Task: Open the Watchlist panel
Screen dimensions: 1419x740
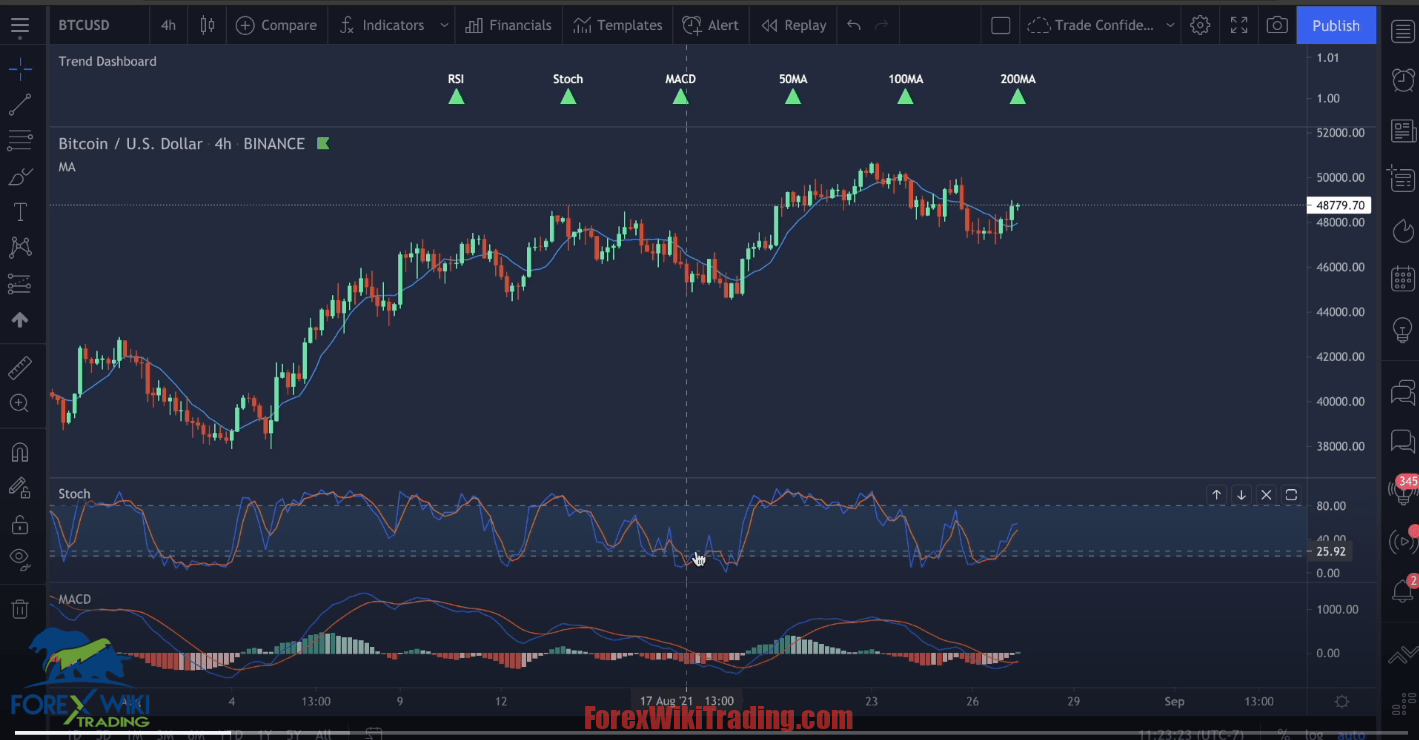Action: click(x=1403, y=31)
